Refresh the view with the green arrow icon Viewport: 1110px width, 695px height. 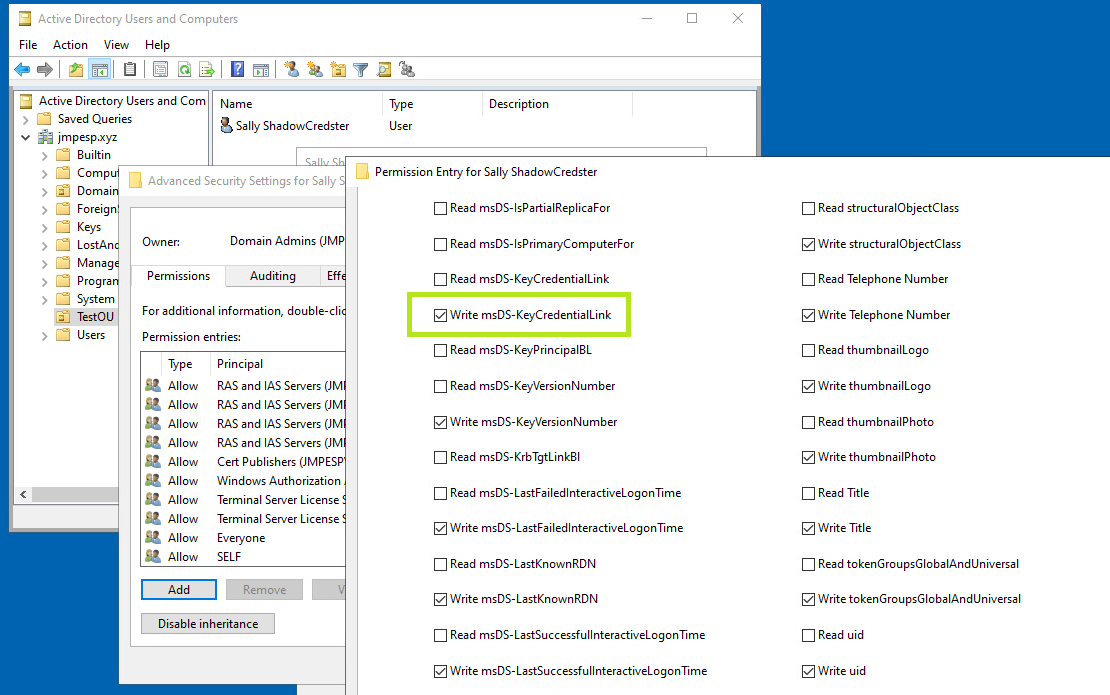click(184, 69)
